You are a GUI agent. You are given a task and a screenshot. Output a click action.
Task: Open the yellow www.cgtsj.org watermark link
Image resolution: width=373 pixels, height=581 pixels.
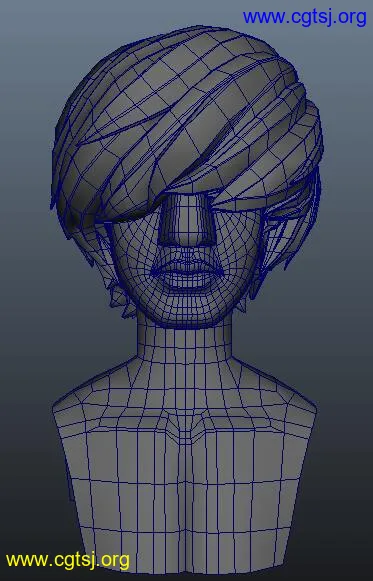(x=68, y=560)
